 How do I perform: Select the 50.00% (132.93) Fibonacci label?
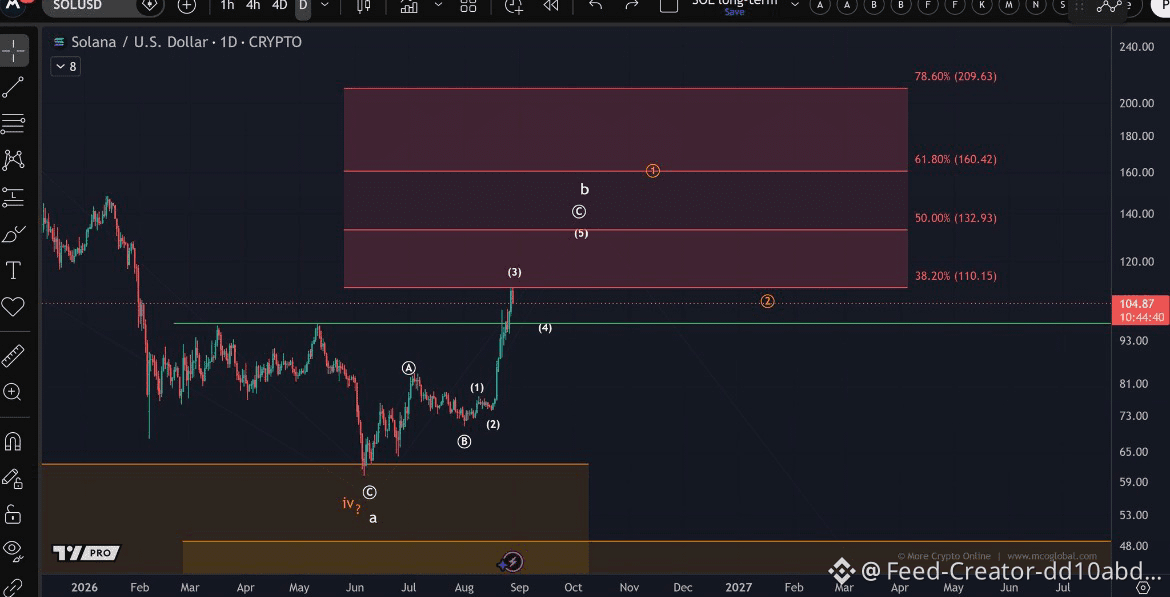pos(955,218)
